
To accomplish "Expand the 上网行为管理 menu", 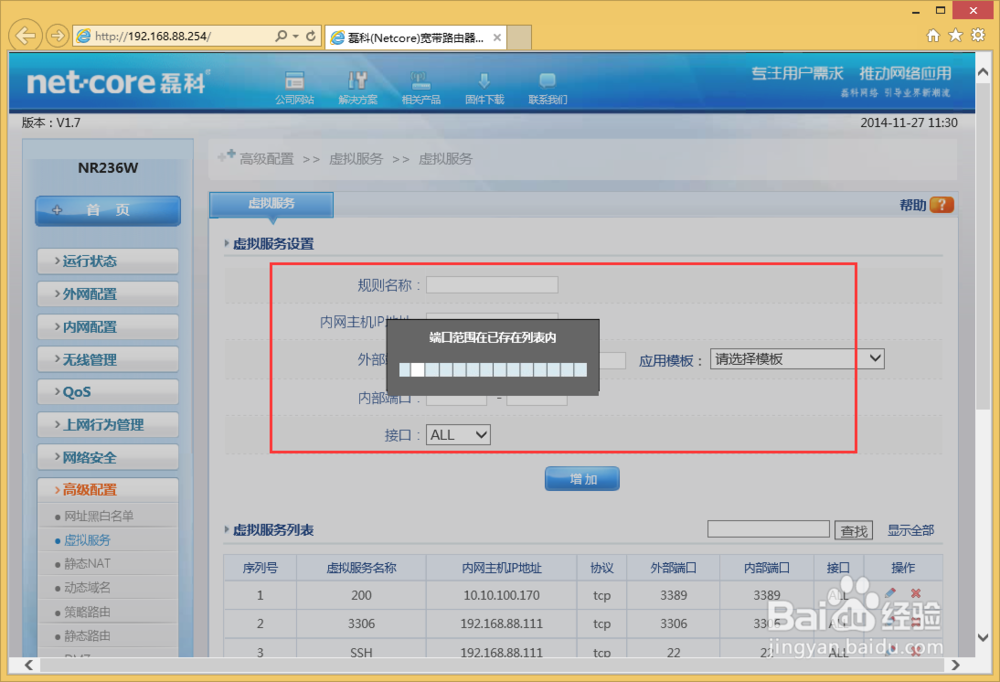I will 108,425.
